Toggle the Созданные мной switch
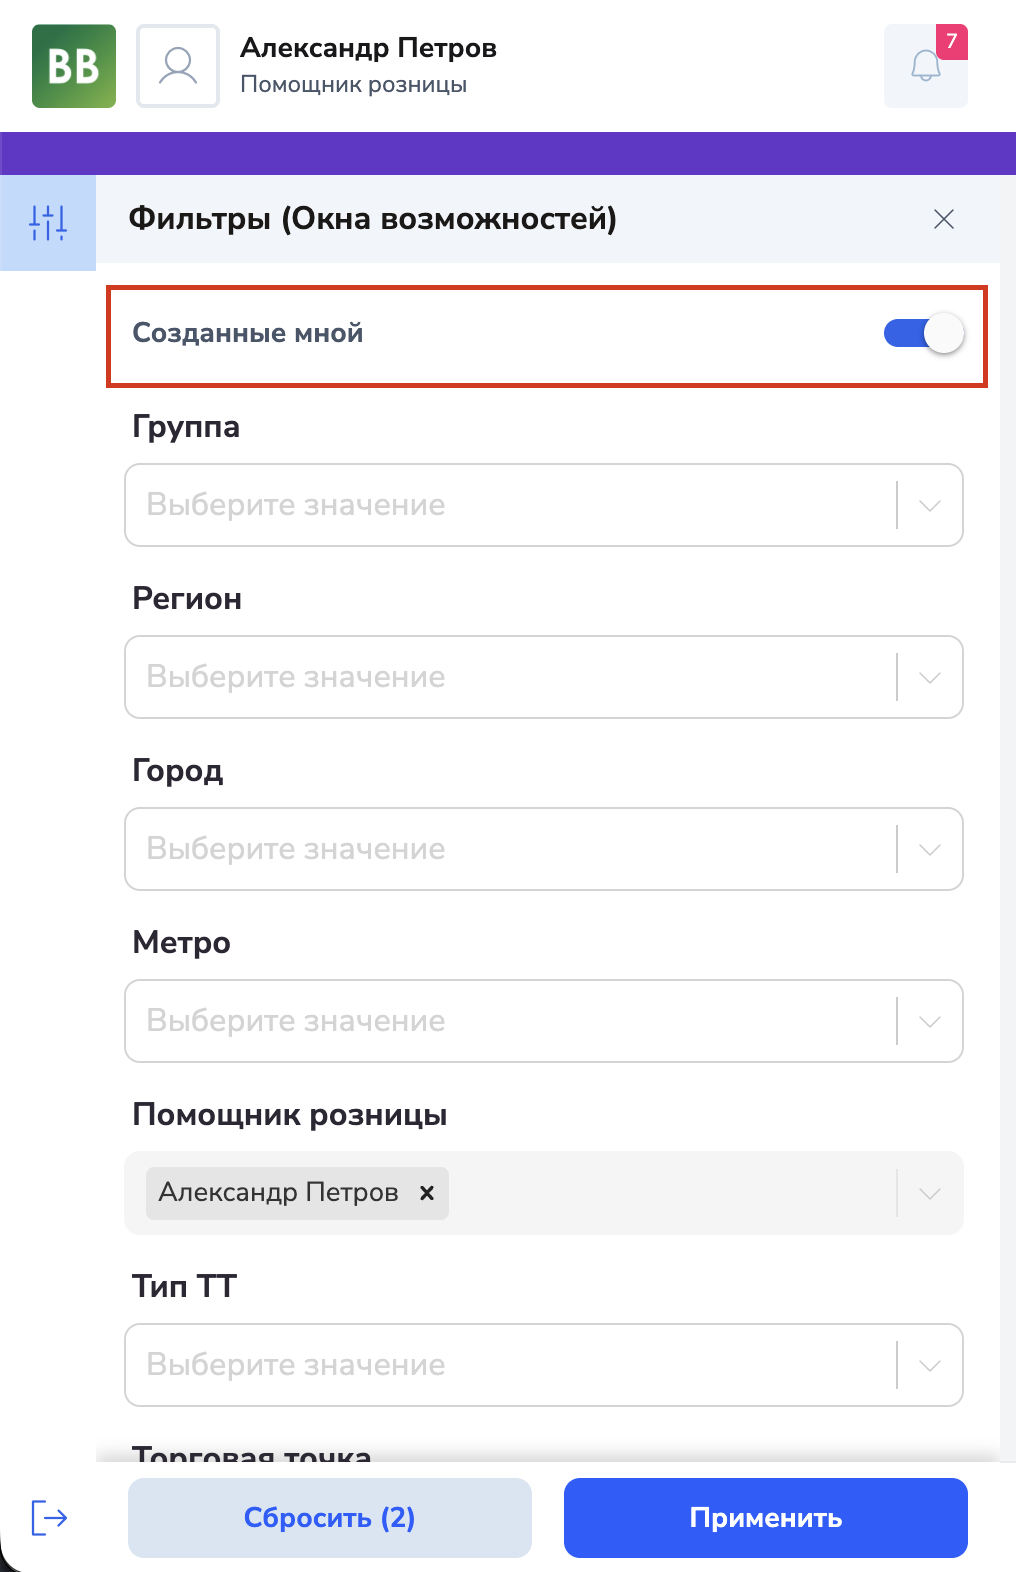1016x1572 pixels. [x=924, y=333]
